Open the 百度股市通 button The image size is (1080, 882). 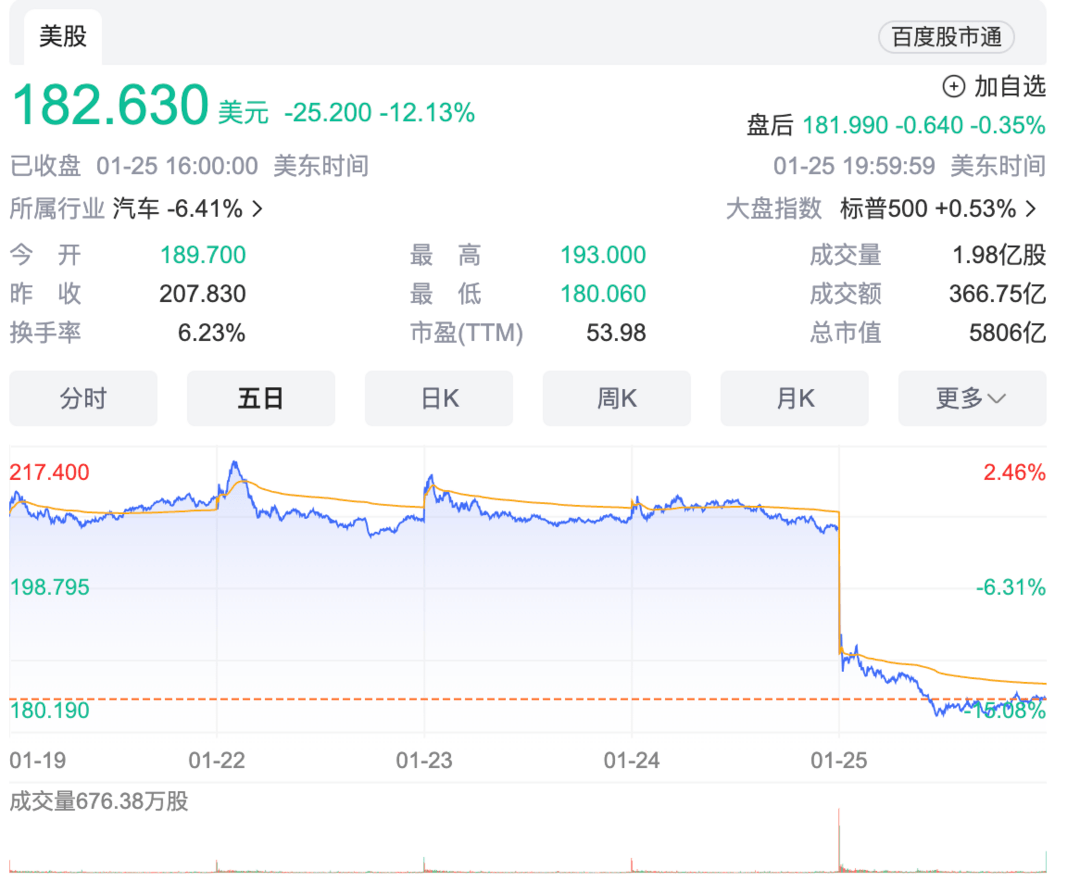[x=946, y=37]
